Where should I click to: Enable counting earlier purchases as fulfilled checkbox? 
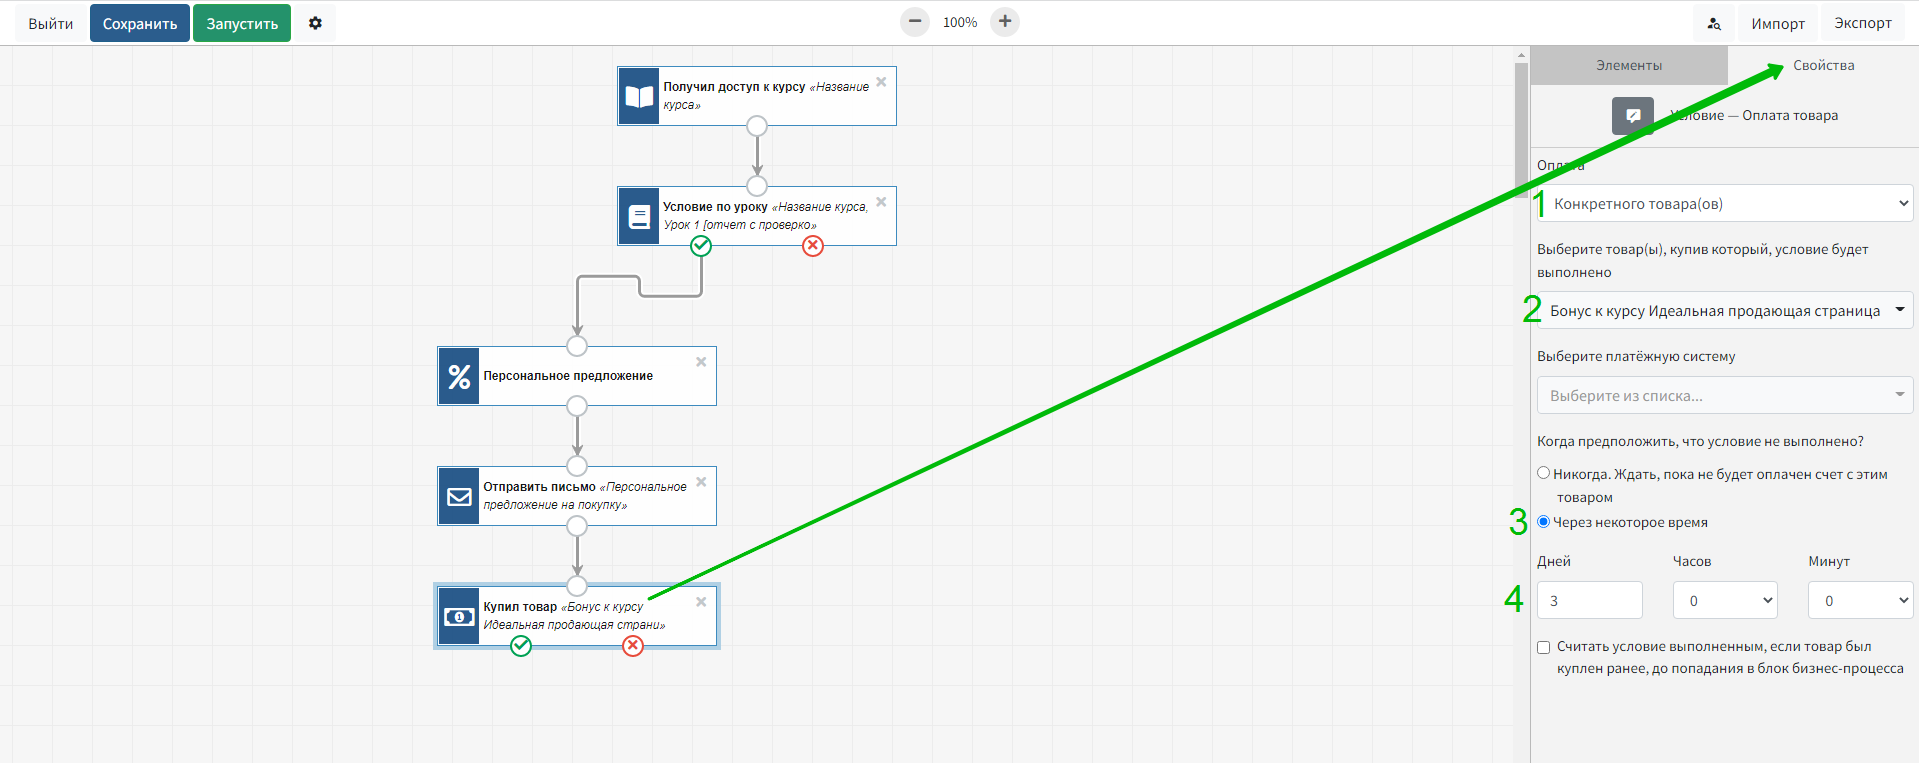pyautogui.click(x=1543, y=647)
